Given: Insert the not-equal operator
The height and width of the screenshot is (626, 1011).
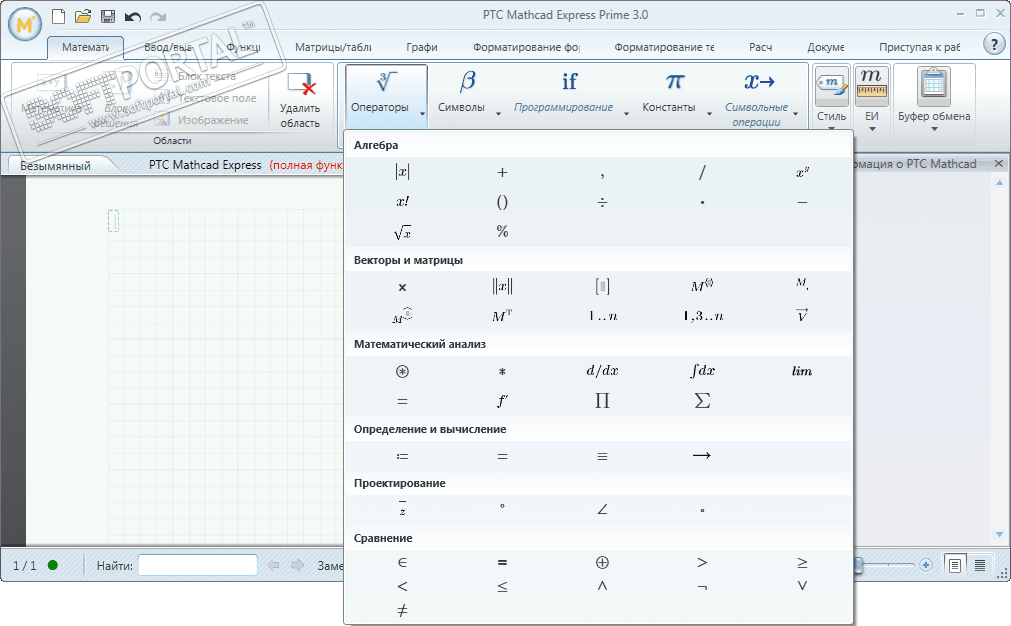Looking at the screenshot, I should click(402, 610).
